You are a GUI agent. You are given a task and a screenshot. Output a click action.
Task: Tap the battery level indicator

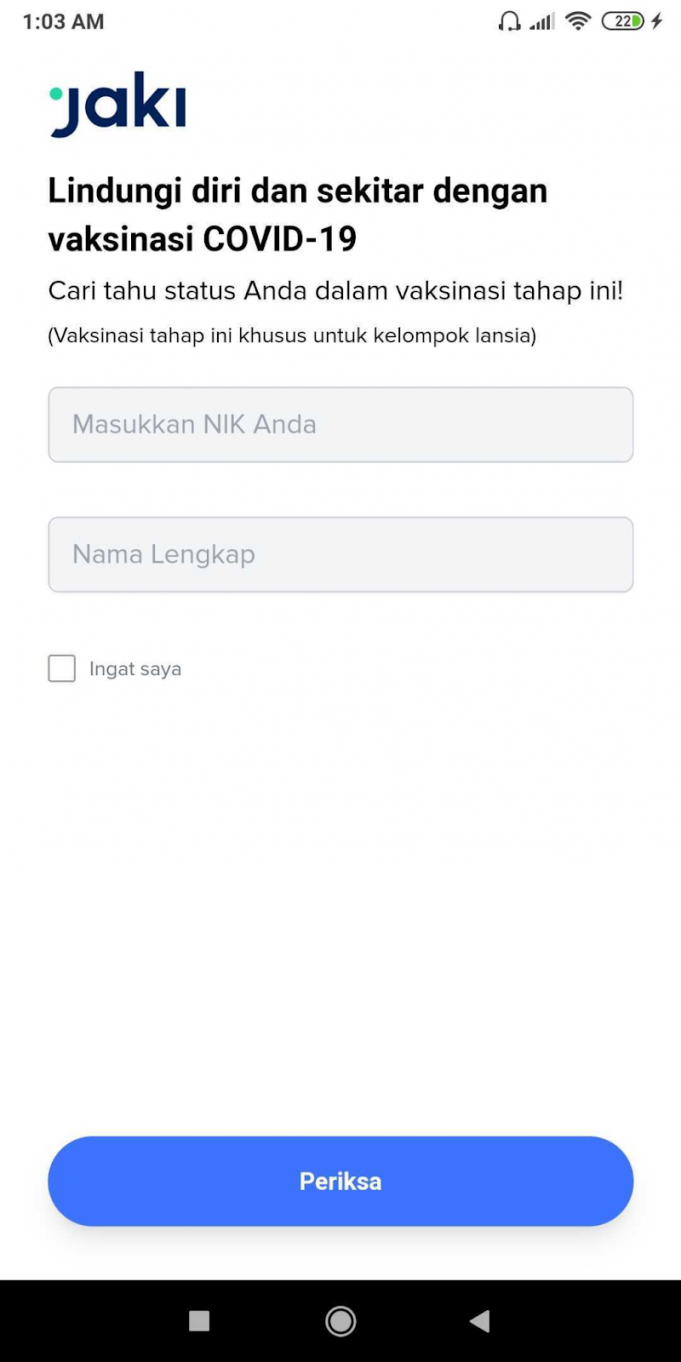pyautogui.click(x=622, y=21)
